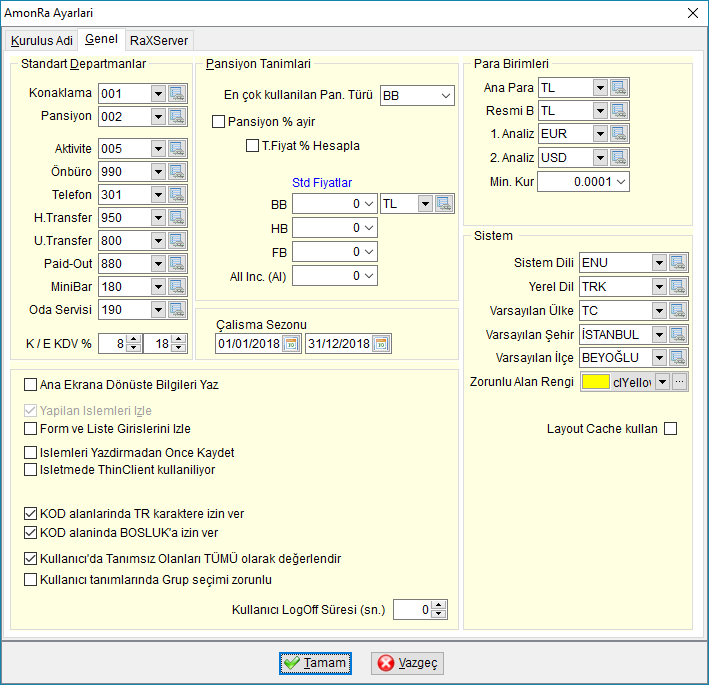Open lookup icon next to Pansiyon department
The image size is (709, 685).
[177, 117]
